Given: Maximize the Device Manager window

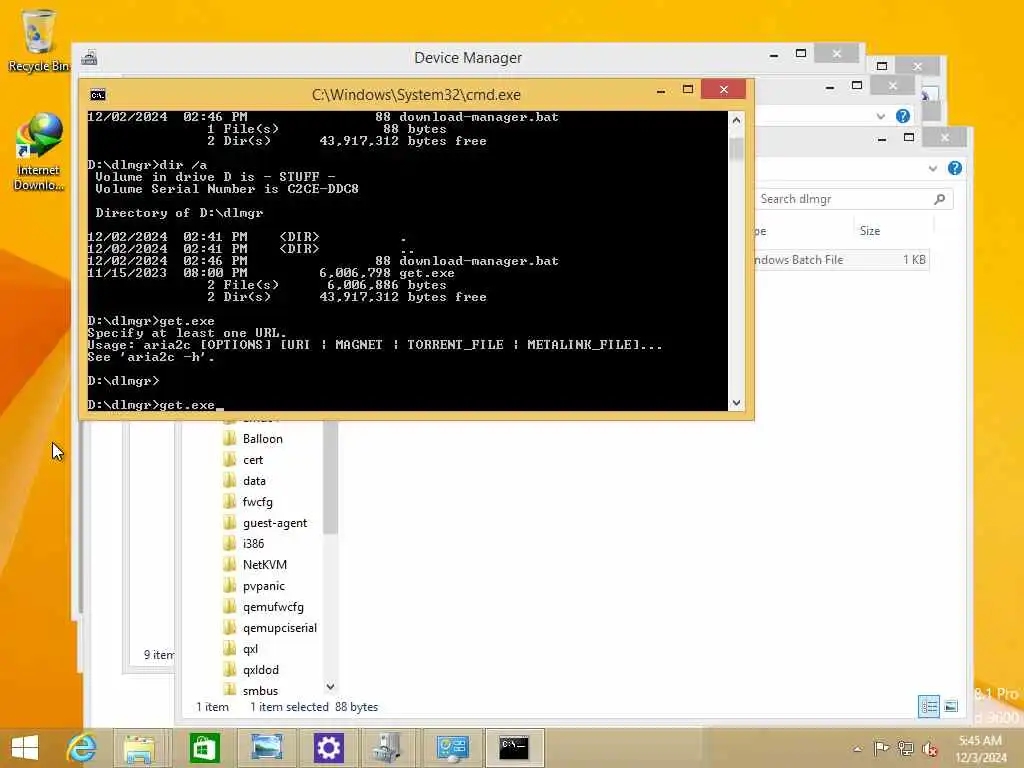Looking at the screenshot, I should 801,54.
